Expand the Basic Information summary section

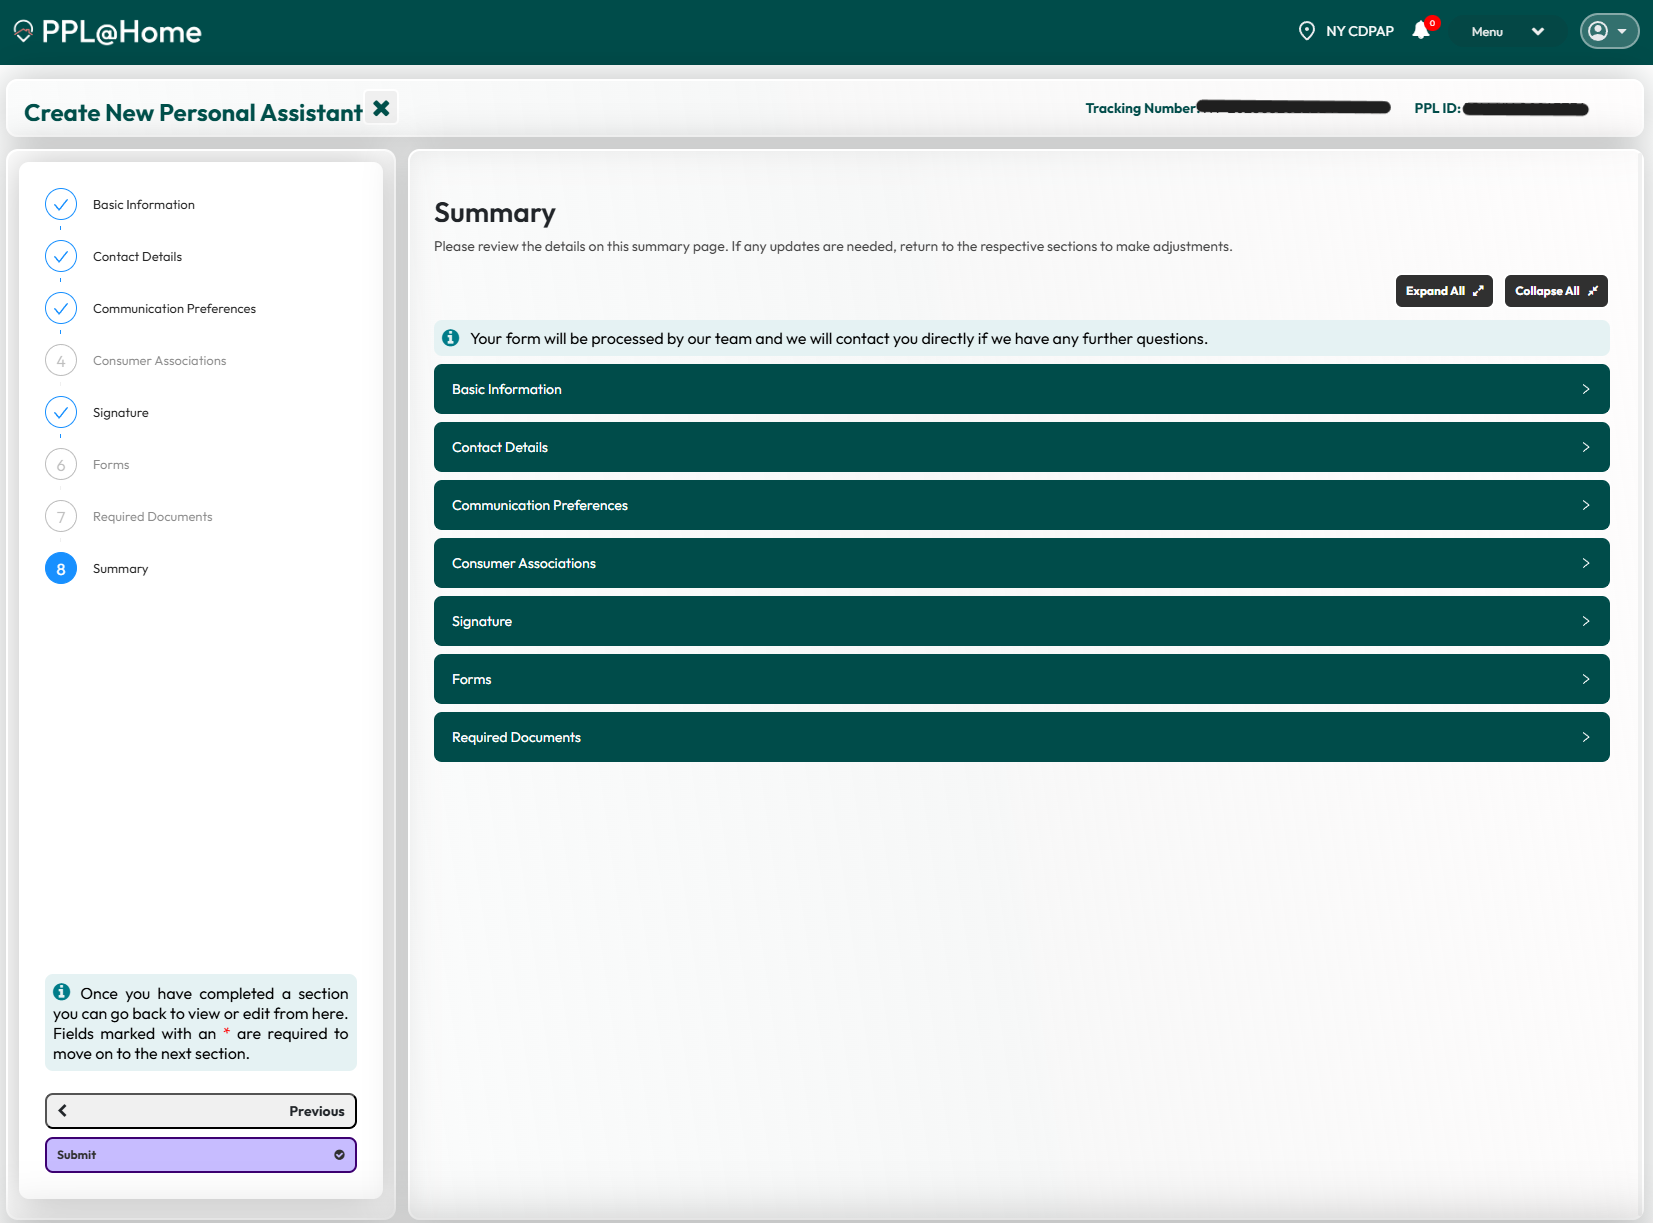1021,389
